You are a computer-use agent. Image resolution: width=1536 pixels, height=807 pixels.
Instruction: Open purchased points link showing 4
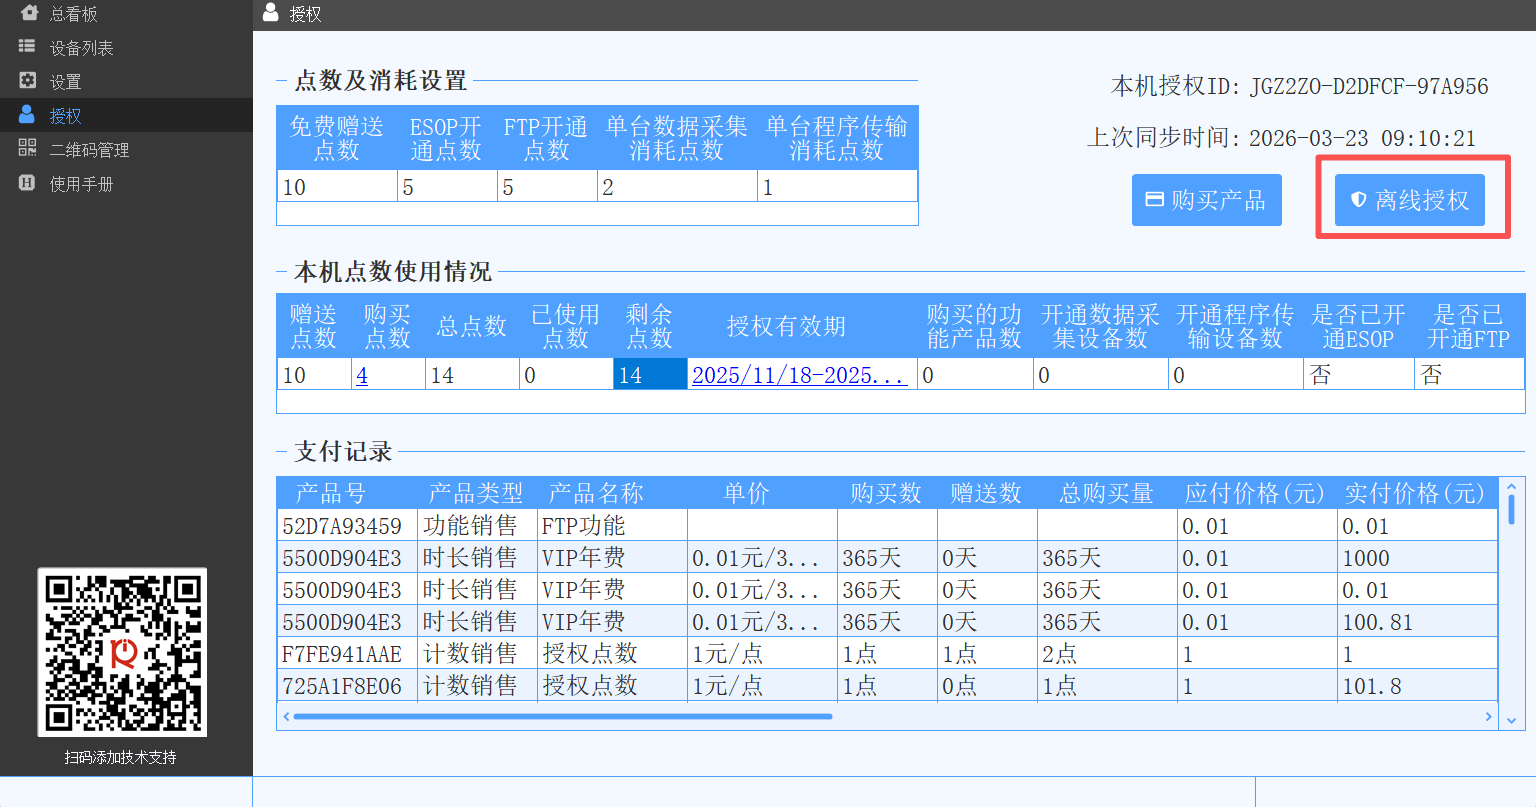pos(362,376)
